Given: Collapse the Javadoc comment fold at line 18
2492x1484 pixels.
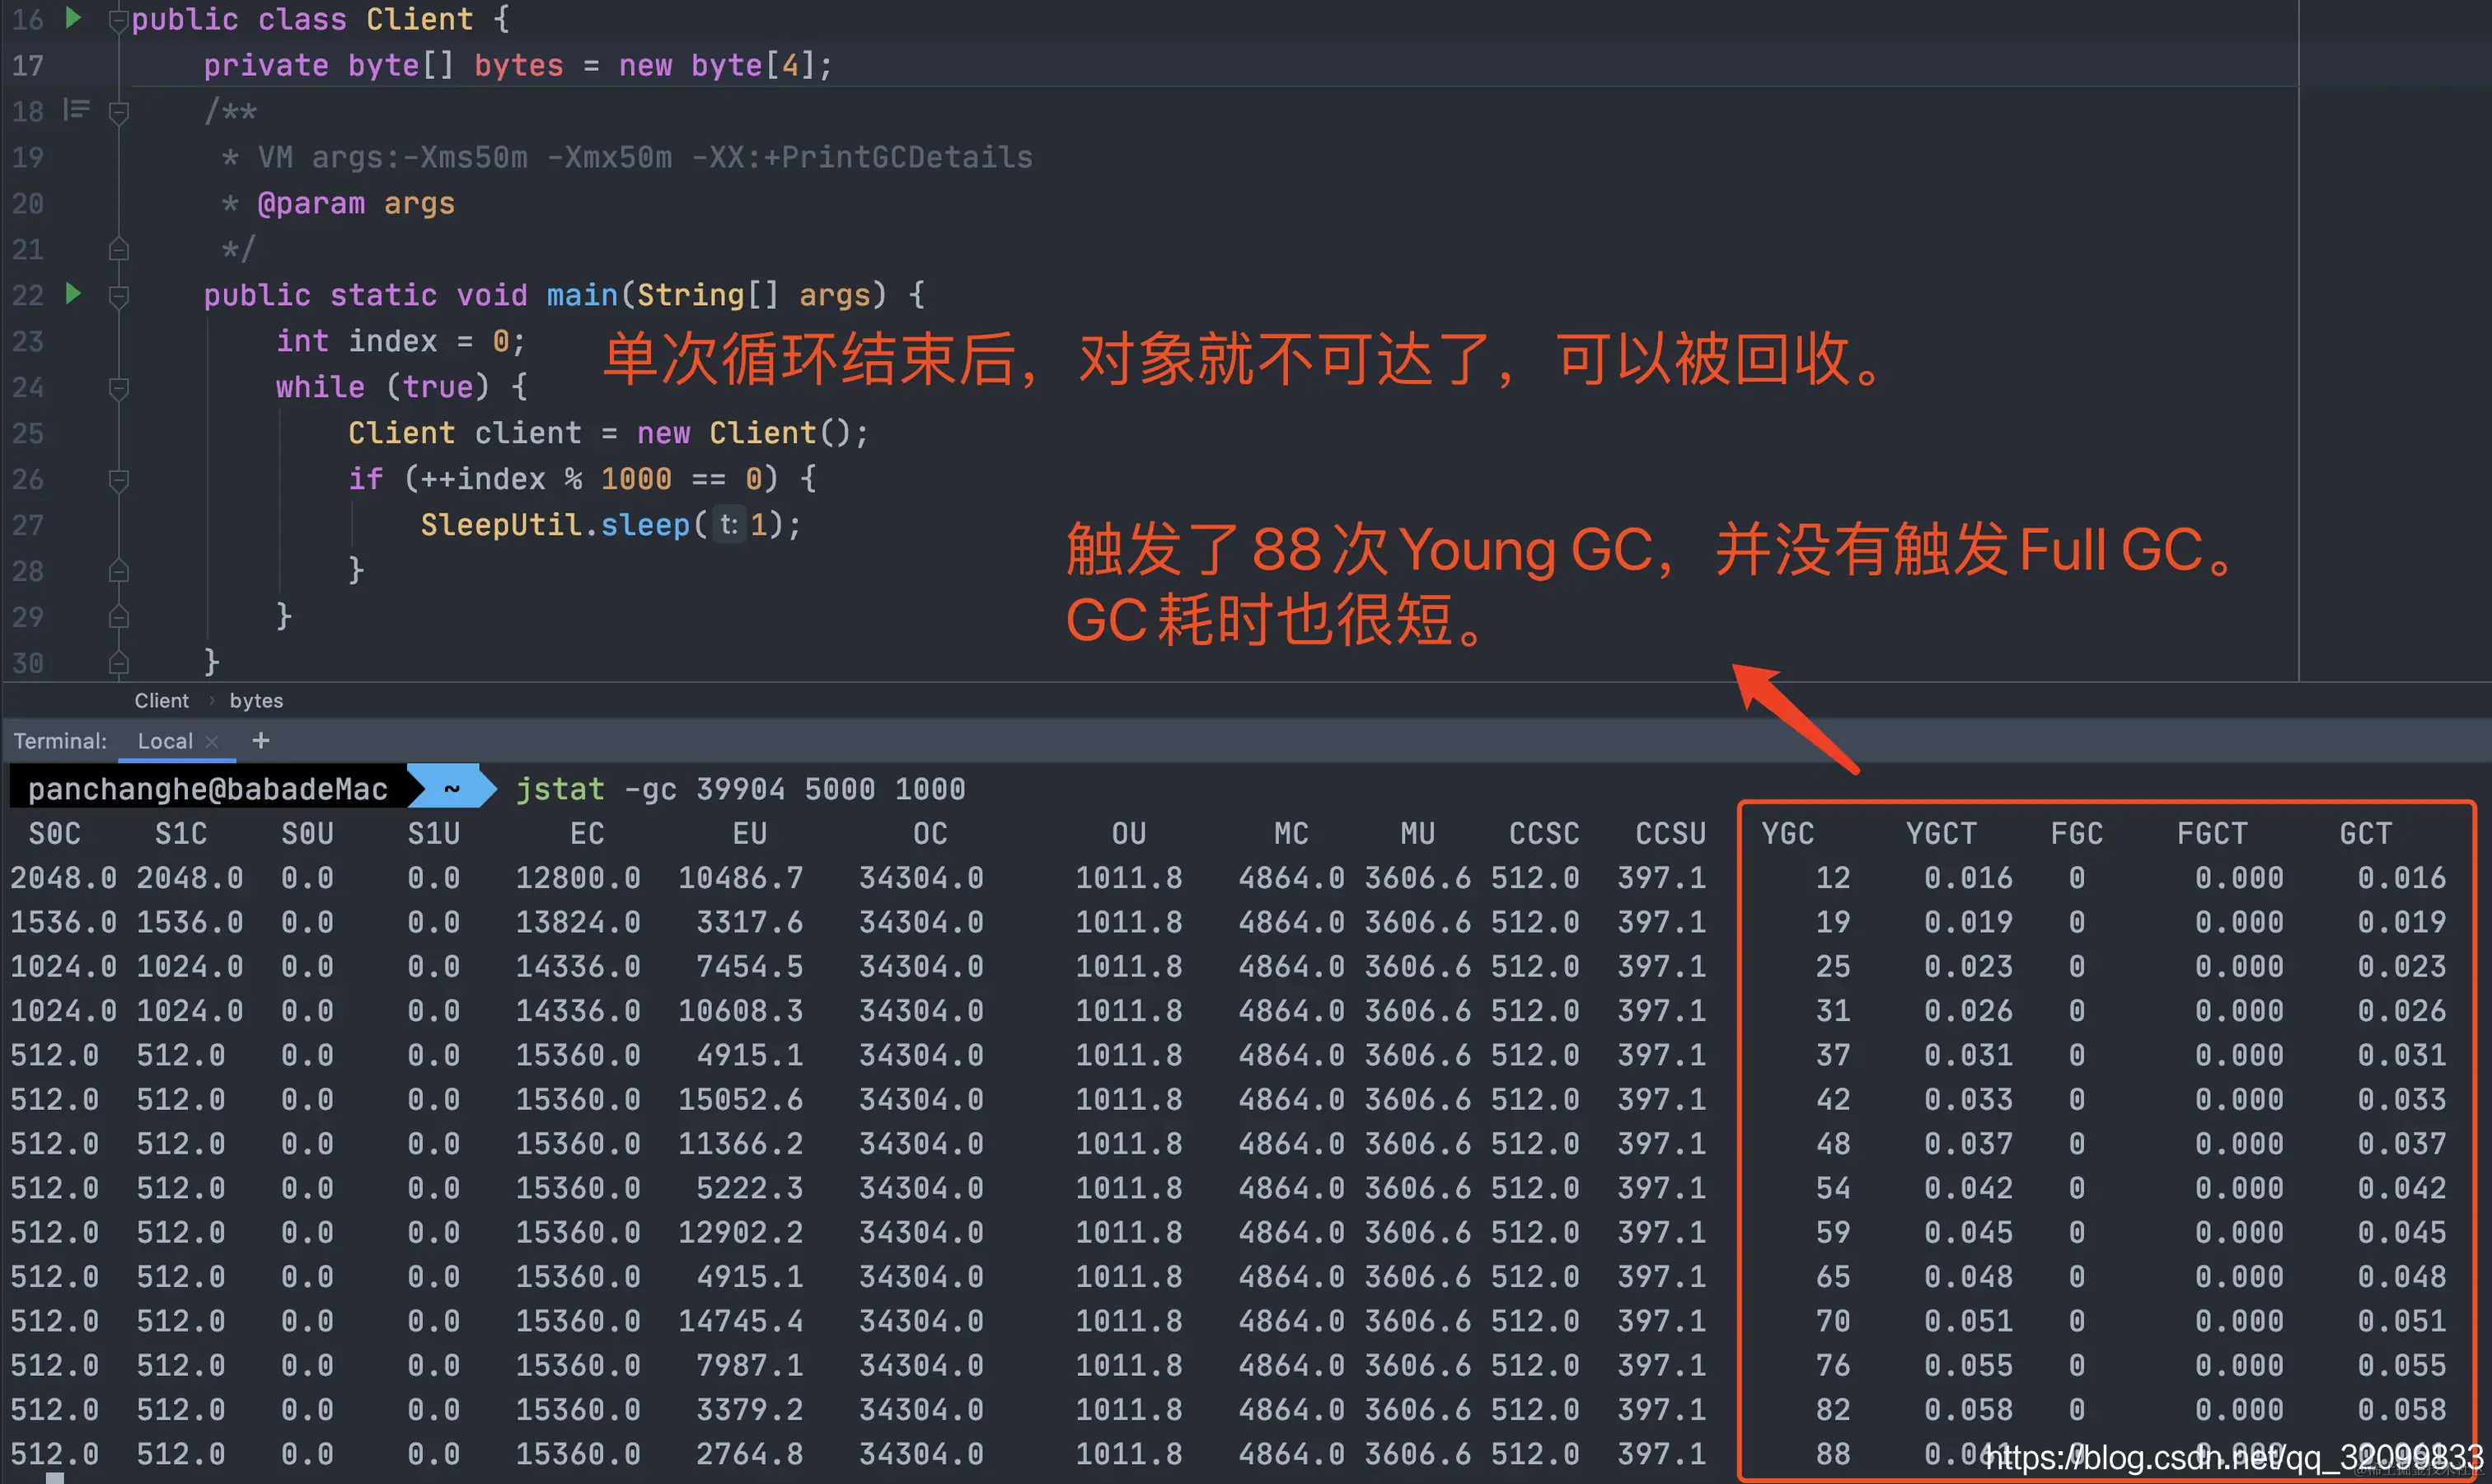Looking at the screenshot, I should pyautogui.click(x=118, y=111).
